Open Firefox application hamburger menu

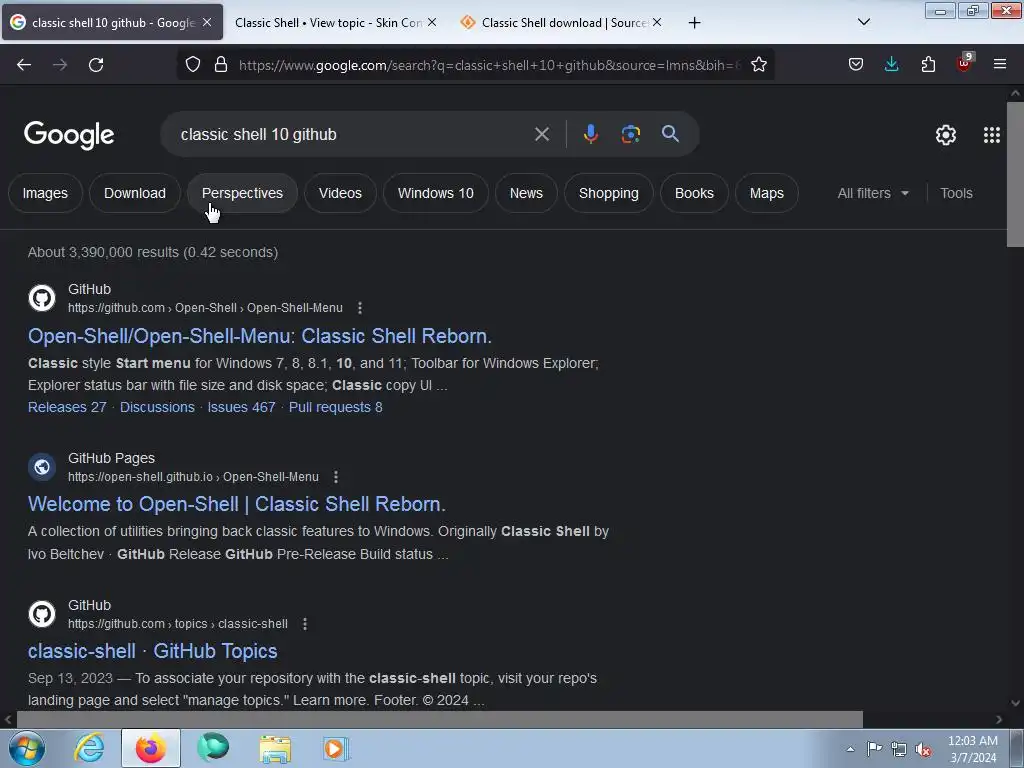click(x=1000, y=64)
